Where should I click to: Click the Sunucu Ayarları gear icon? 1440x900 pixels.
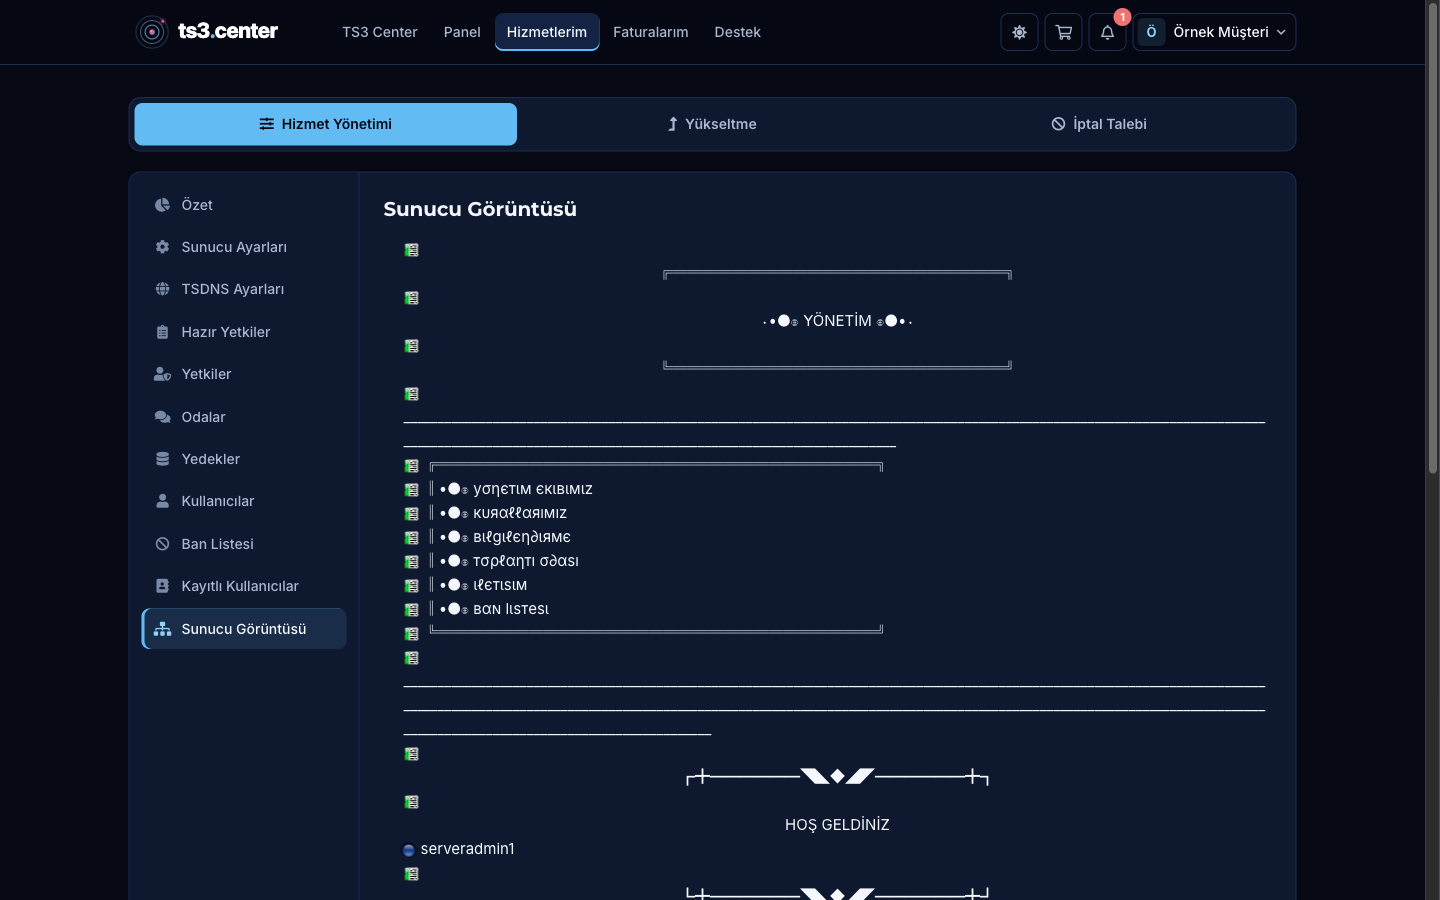pos(162,247)
